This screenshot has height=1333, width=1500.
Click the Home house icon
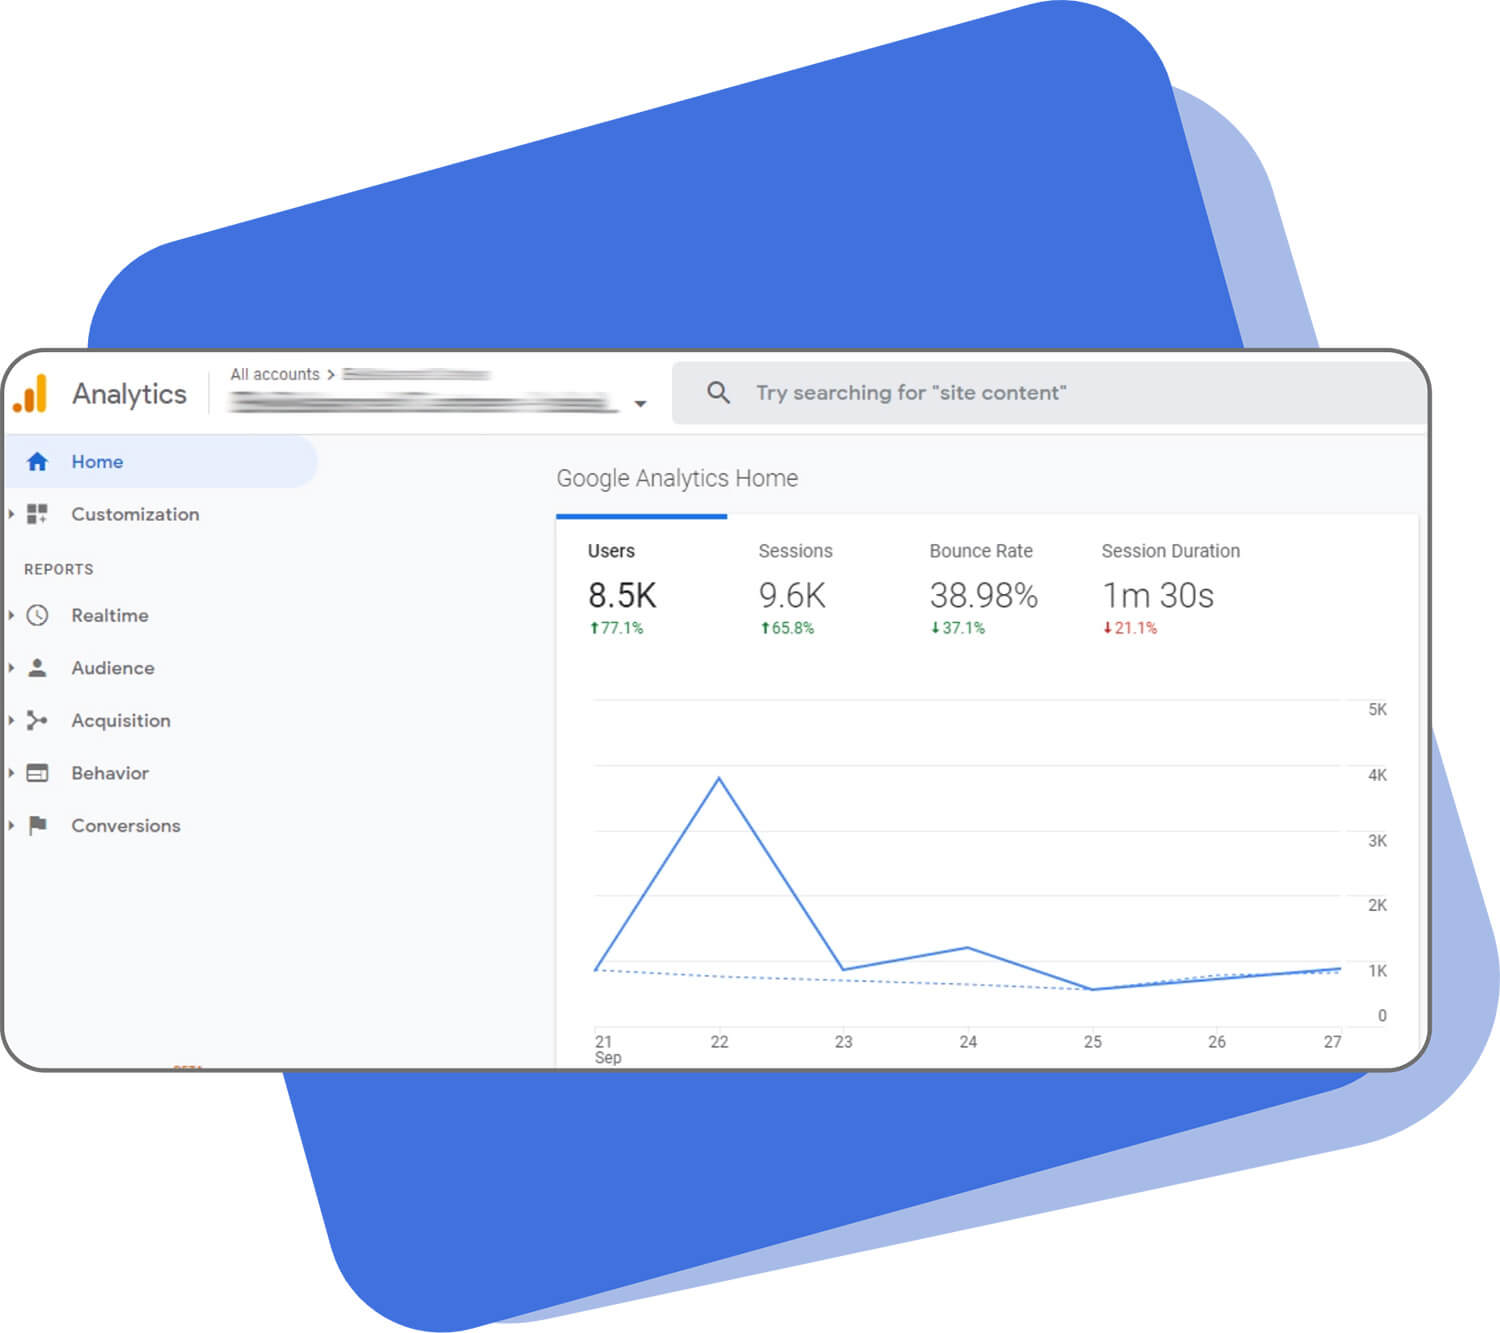[x=37, y=461]
